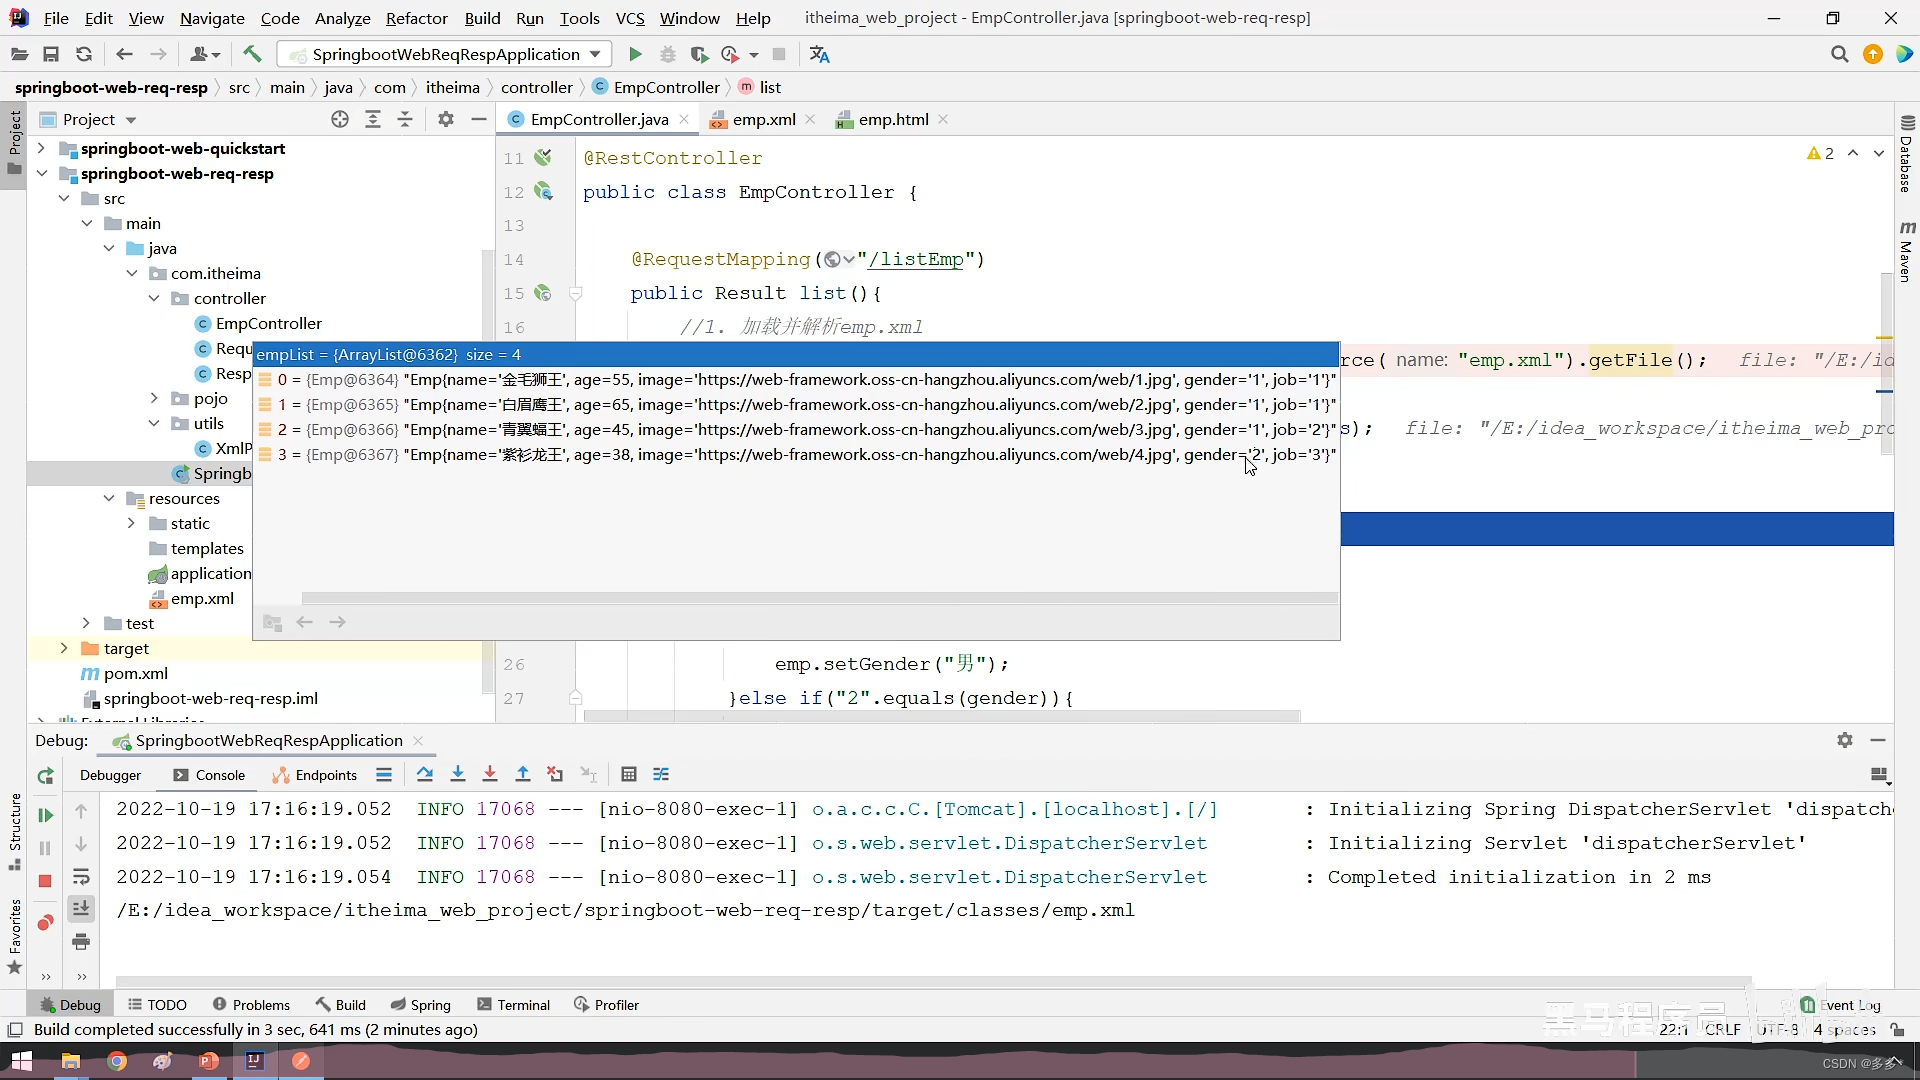Open the View Breakpoints icon
The height and width of the screenshot is (1080, 1920).
point(45,922)
